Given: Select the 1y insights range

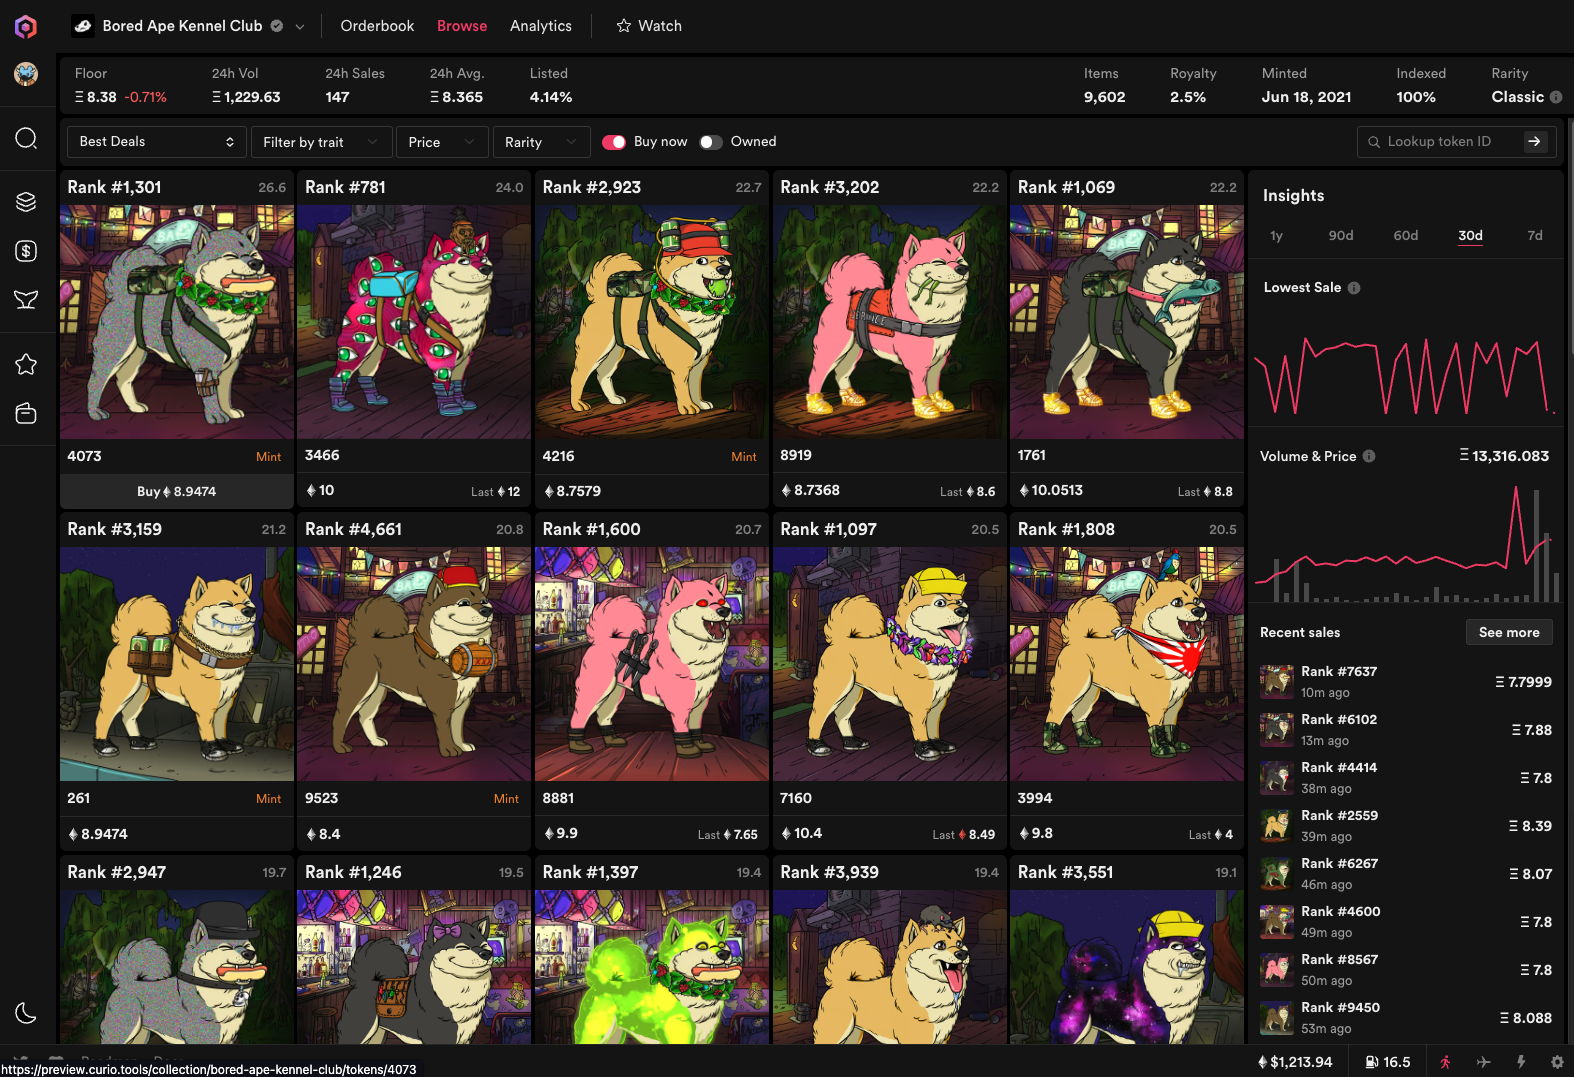Looking at the screenshot, I should (x=1276, y=236).
